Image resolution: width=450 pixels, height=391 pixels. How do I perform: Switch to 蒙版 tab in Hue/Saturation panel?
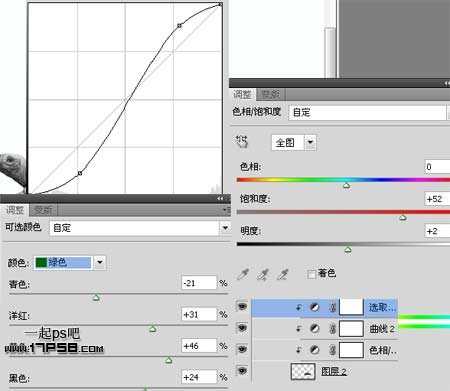(x=270, y=95)
